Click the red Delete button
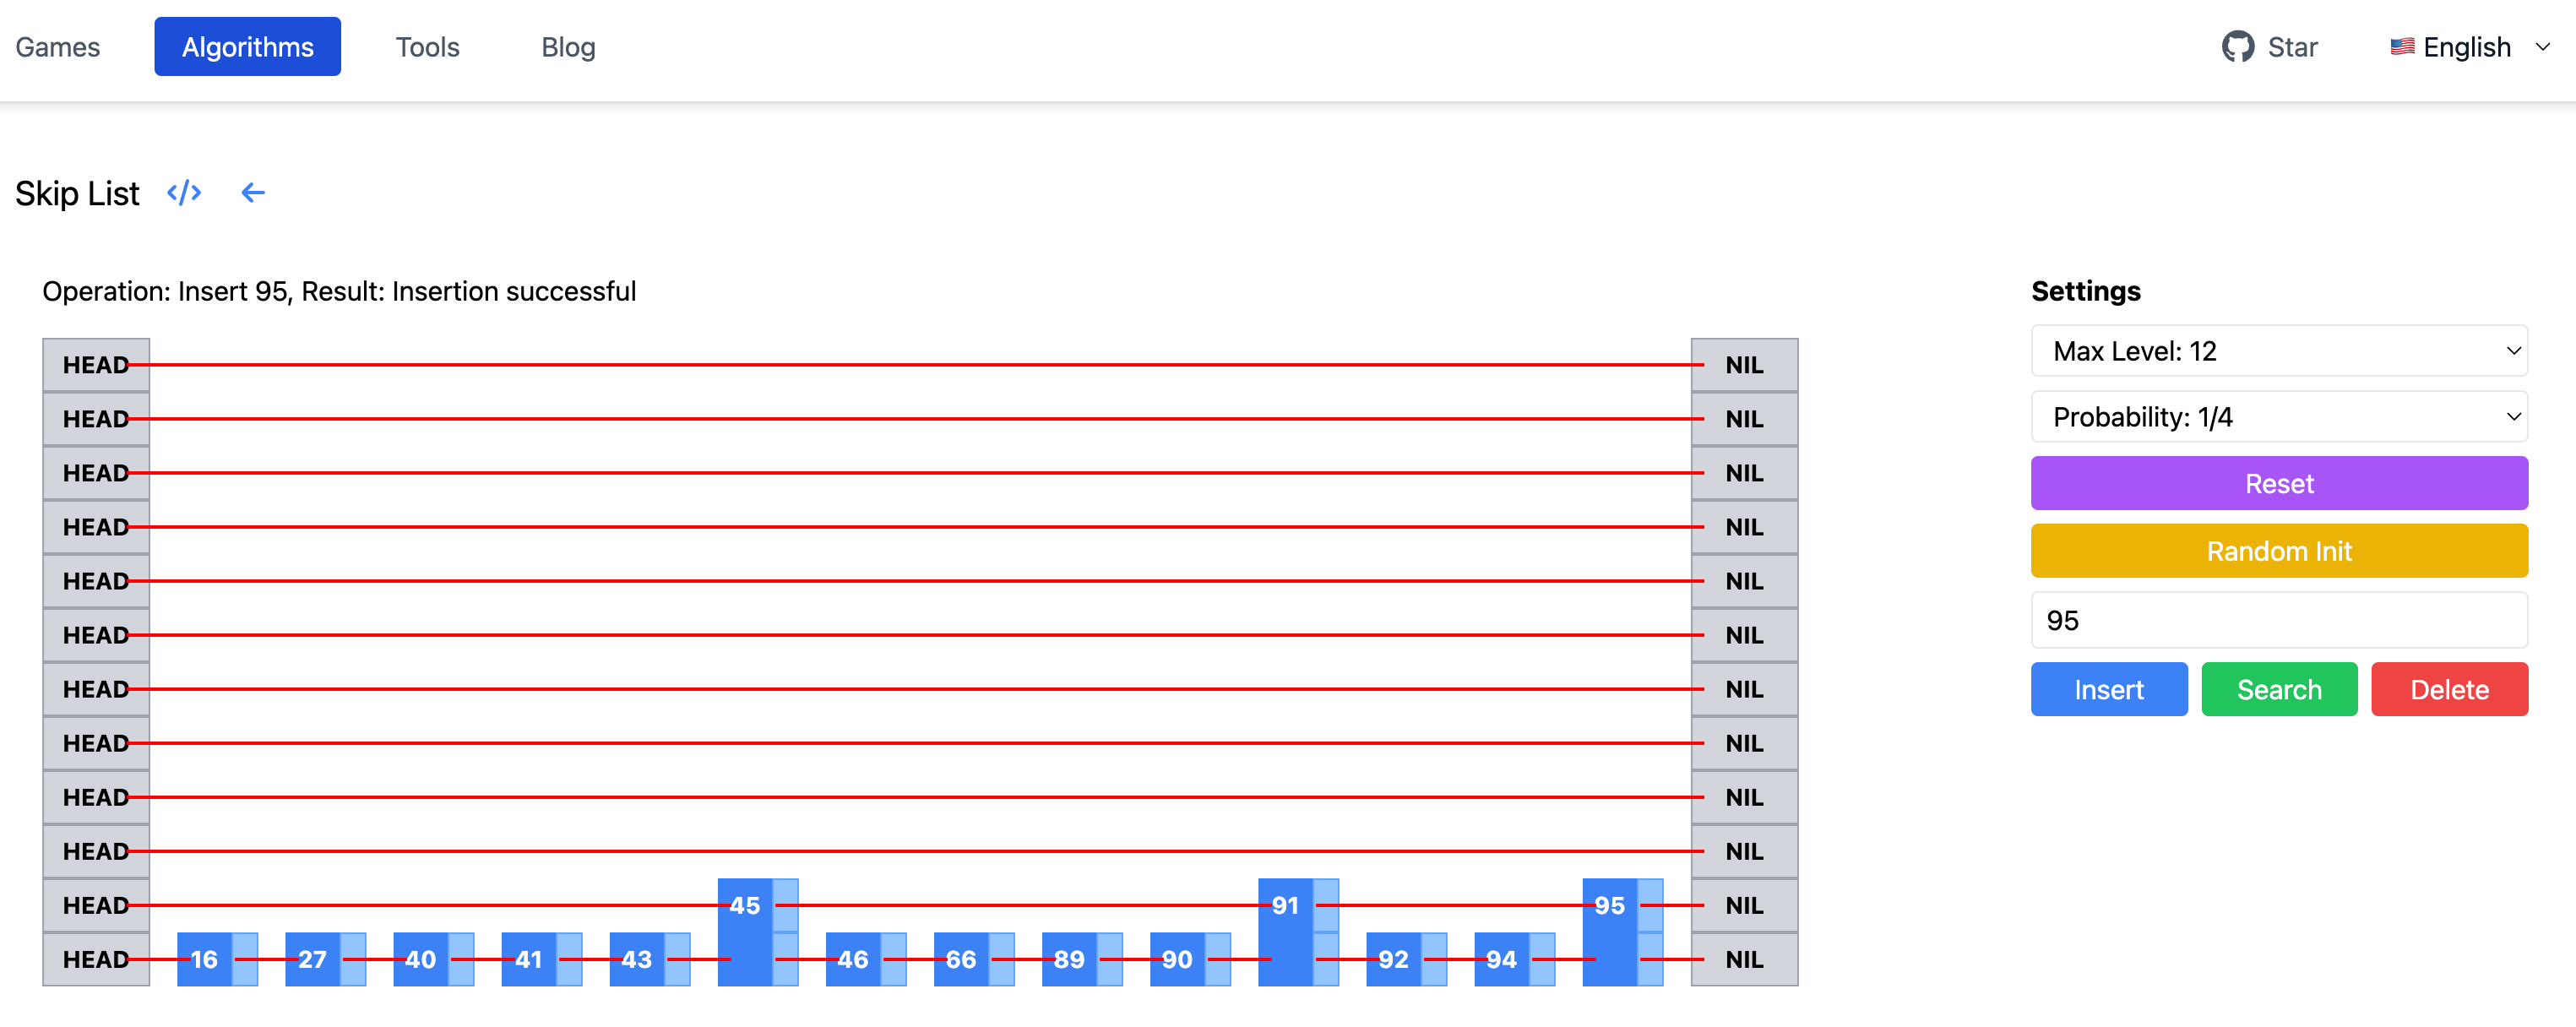Screen dimensions: 2576x1027 [x=2449, y=690]
